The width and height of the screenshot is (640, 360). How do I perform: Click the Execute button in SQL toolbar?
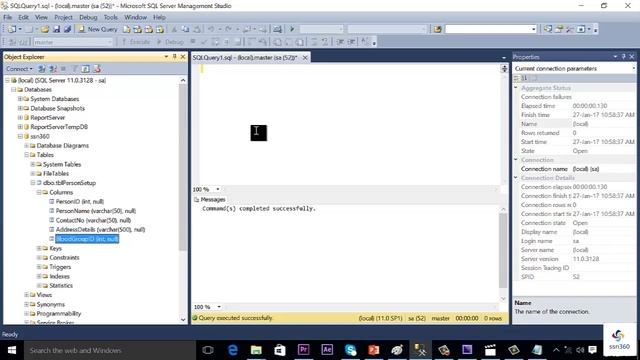click(136, 42)
